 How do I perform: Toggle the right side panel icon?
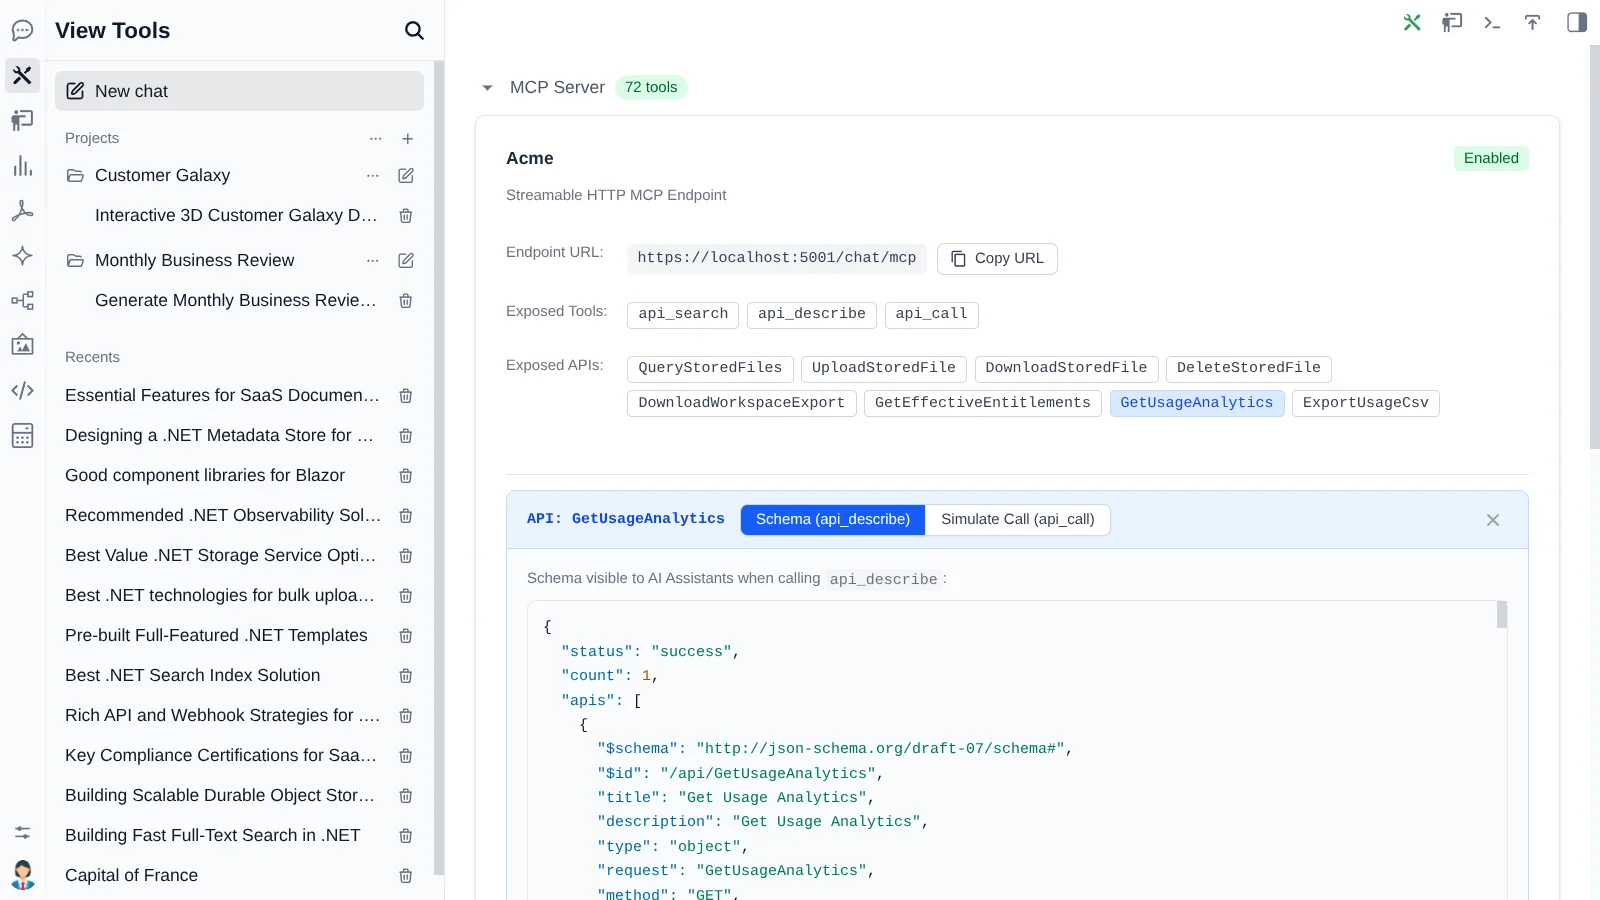tap(1577, 22)
